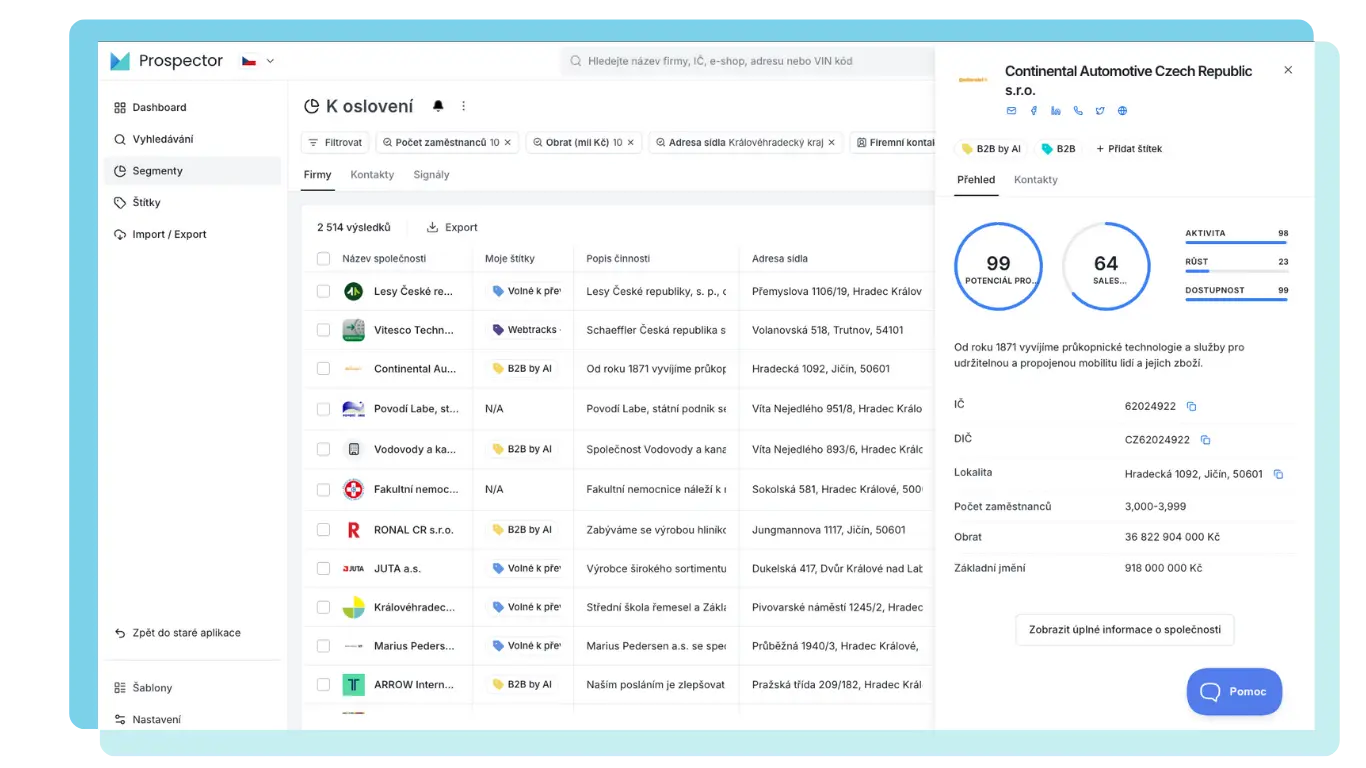Click the Vitesco Technologies logo
The width and height of the screenshot is (1366, 768).
353,330
